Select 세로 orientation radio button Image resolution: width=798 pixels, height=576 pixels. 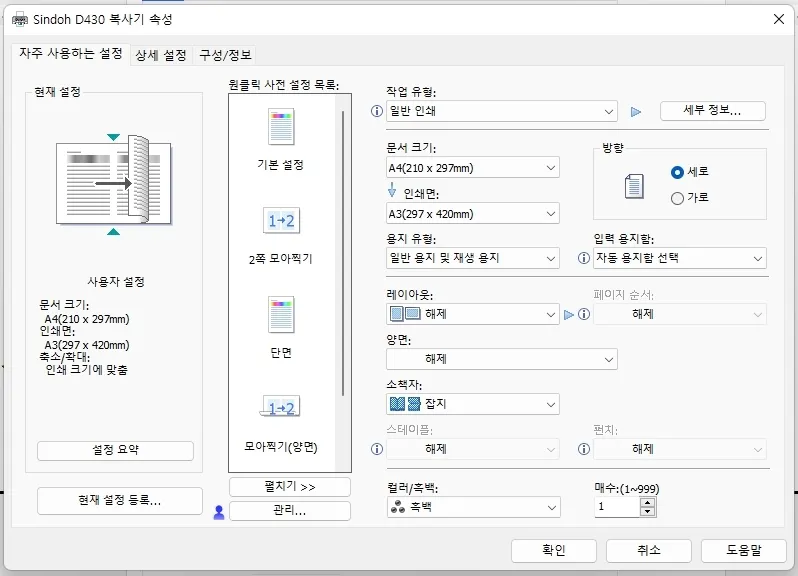click(677, 172)
